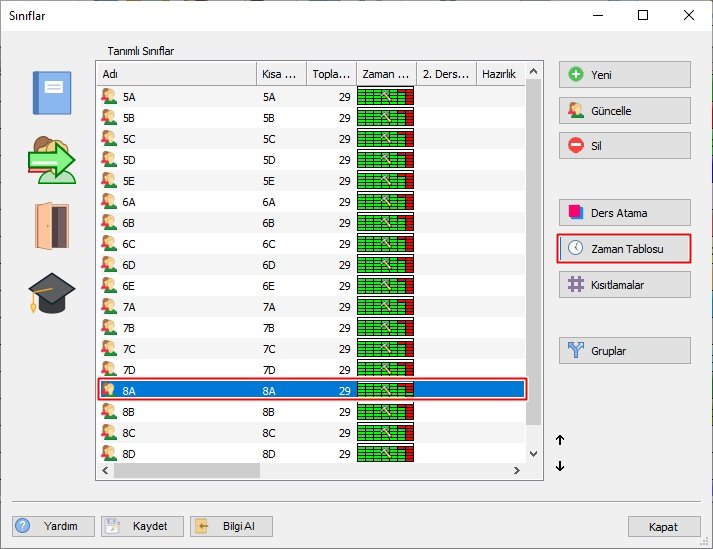713x549 pixels.
Task: Click the graduation cap sidebar icon
Action: (x=52, y=292)
